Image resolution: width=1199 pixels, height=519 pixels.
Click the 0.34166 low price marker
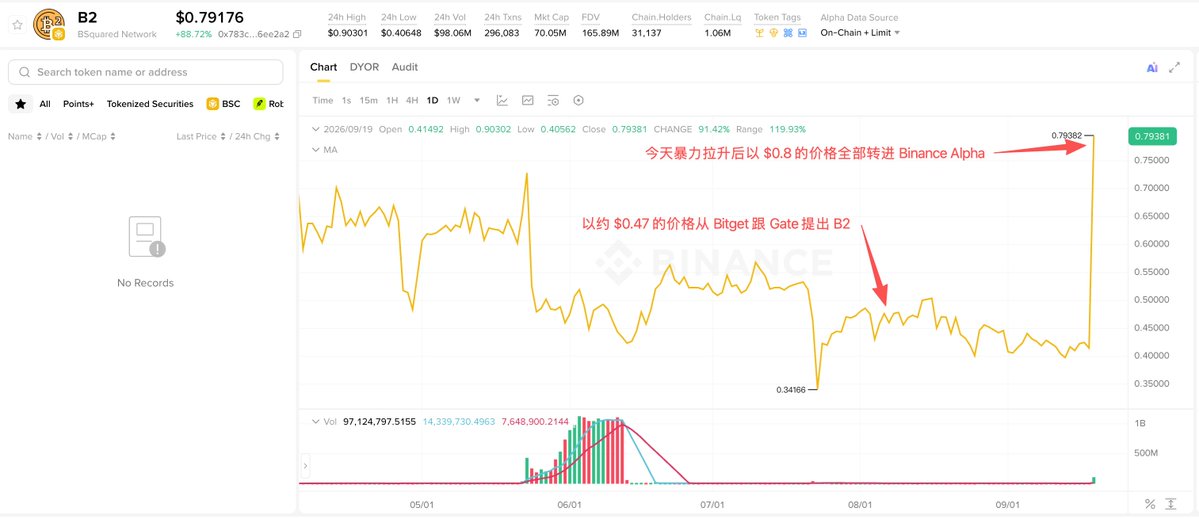coord(791,390)
